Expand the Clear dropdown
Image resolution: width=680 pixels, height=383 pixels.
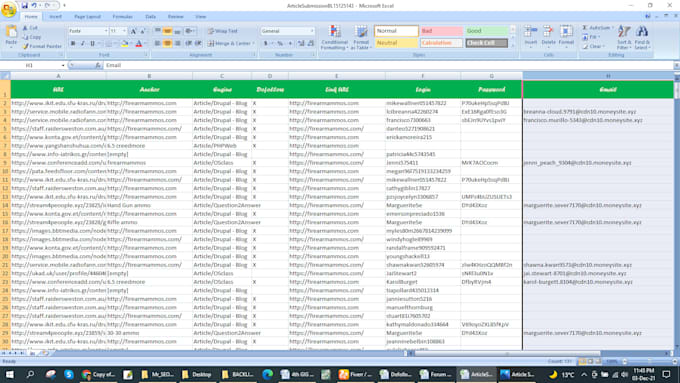604,46
